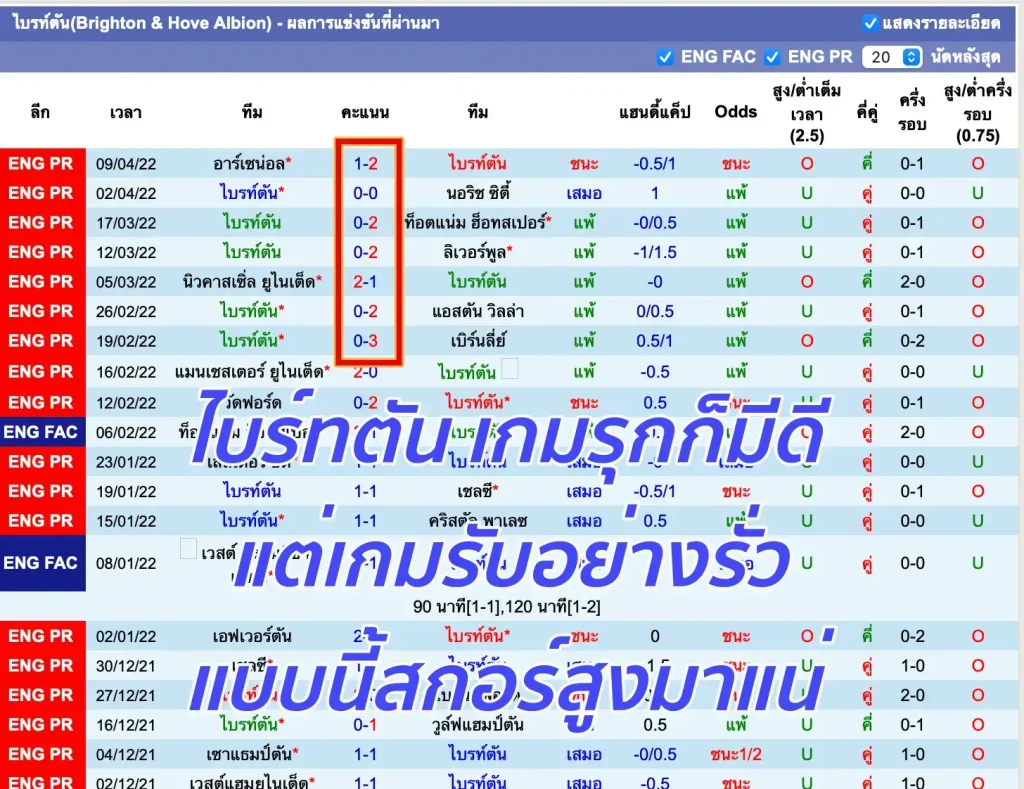Click the extra-time note 90 นาที[1-1],120 นาที[1-2]
The width and height of the screenshot is (1024, 789).
507,607
